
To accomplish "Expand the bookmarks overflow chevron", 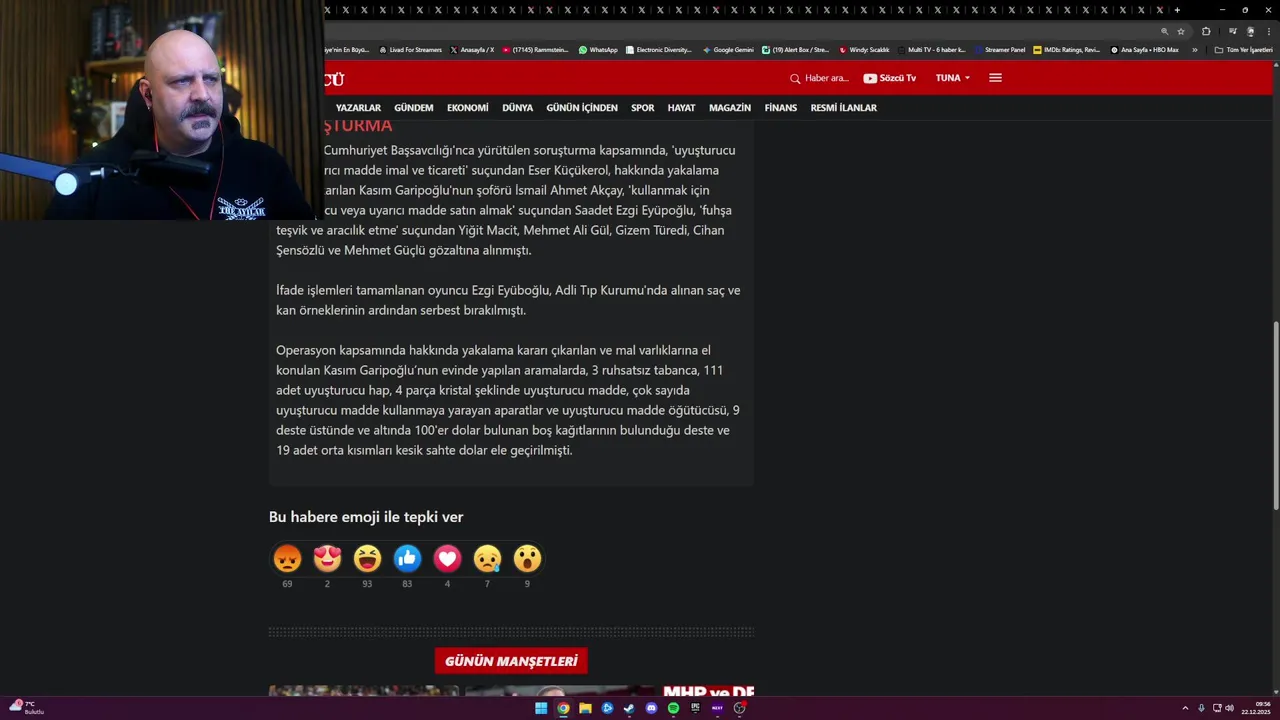I will pyautogui.click(x=1194, y=50).
